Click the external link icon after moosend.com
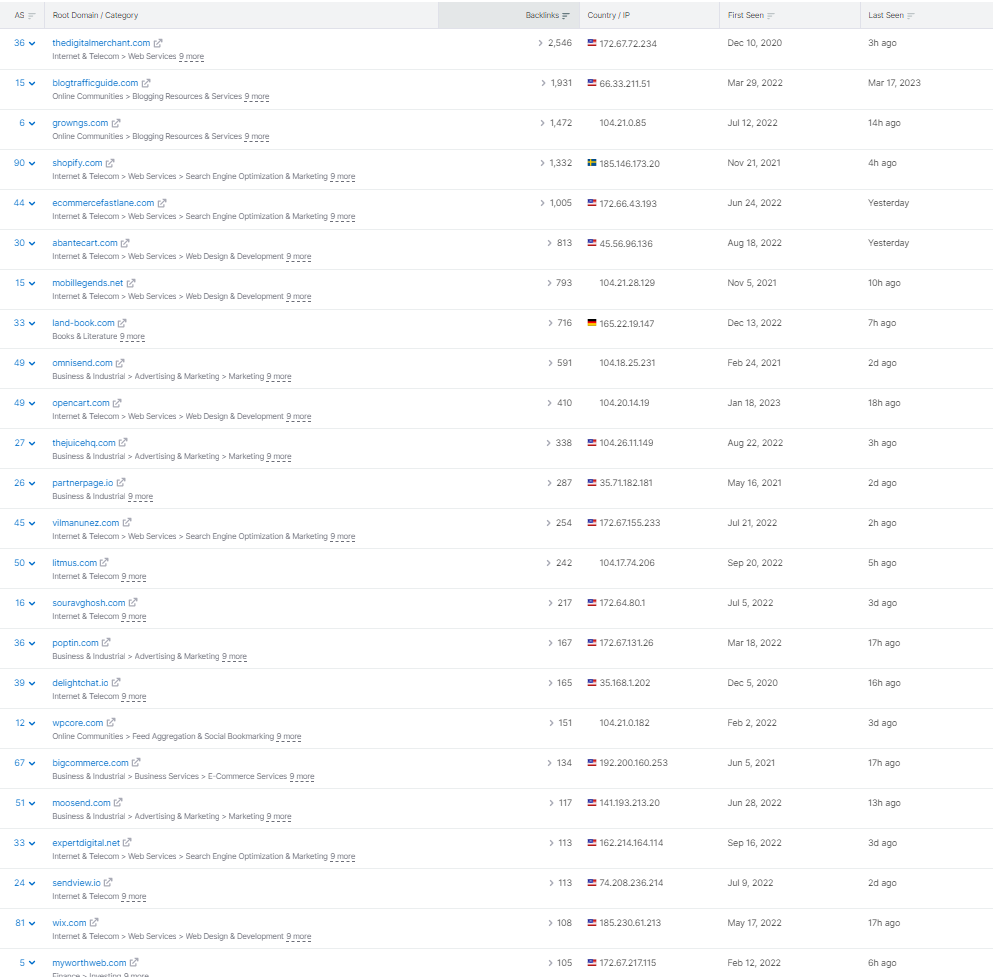The width and height of the screenshot is (993, 977). 118,802
